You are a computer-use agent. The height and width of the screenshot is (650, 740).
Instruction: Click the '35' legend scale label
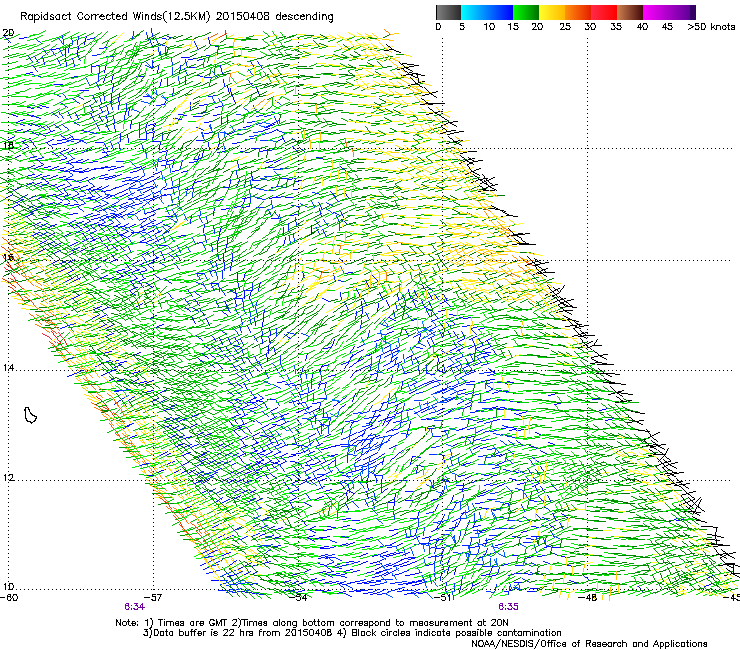pos(616,27)
